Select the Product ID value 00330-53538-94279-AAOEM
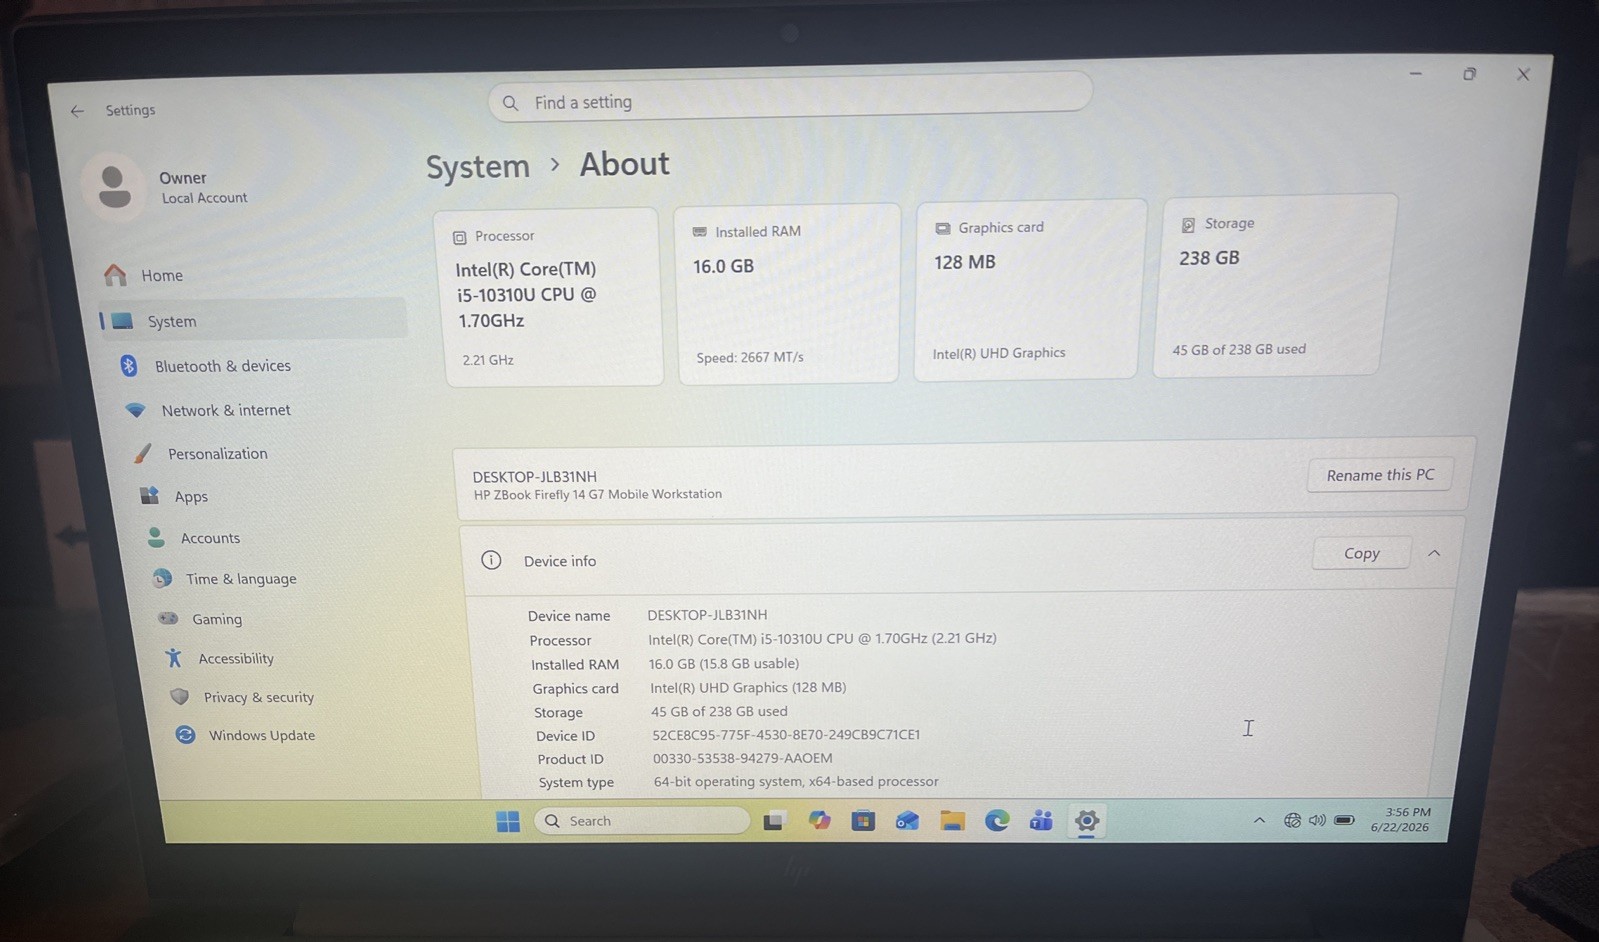 [742, 758]
